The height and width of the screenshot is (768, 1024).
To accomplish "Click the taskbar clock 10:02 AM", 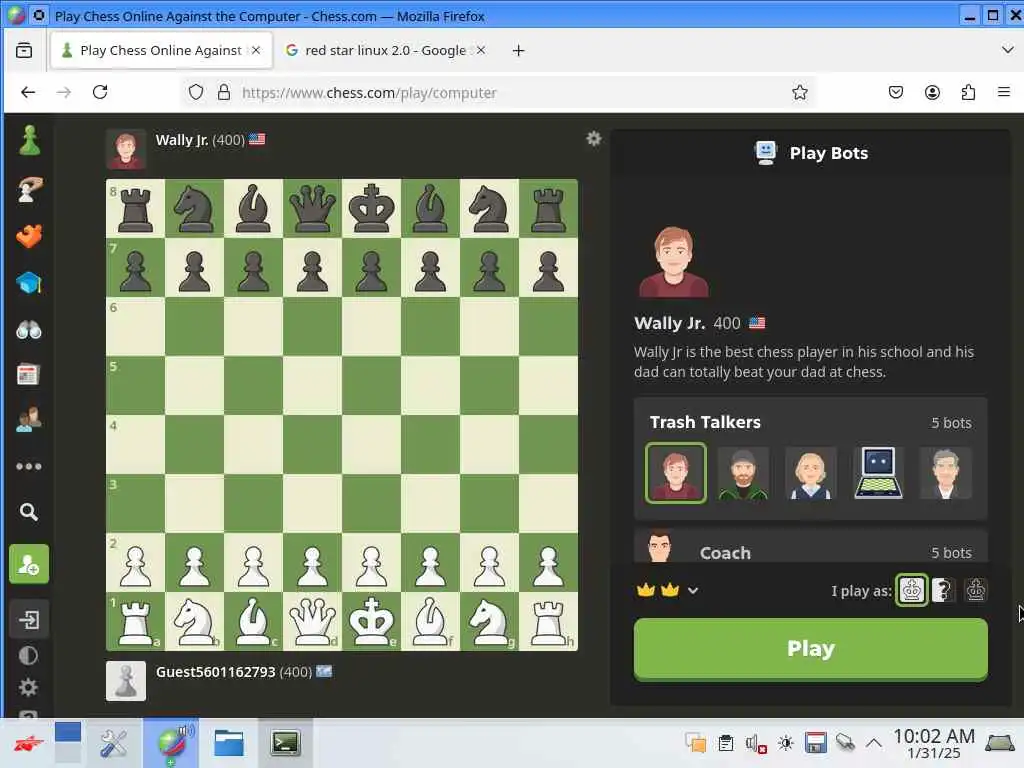I will (933, 737).
